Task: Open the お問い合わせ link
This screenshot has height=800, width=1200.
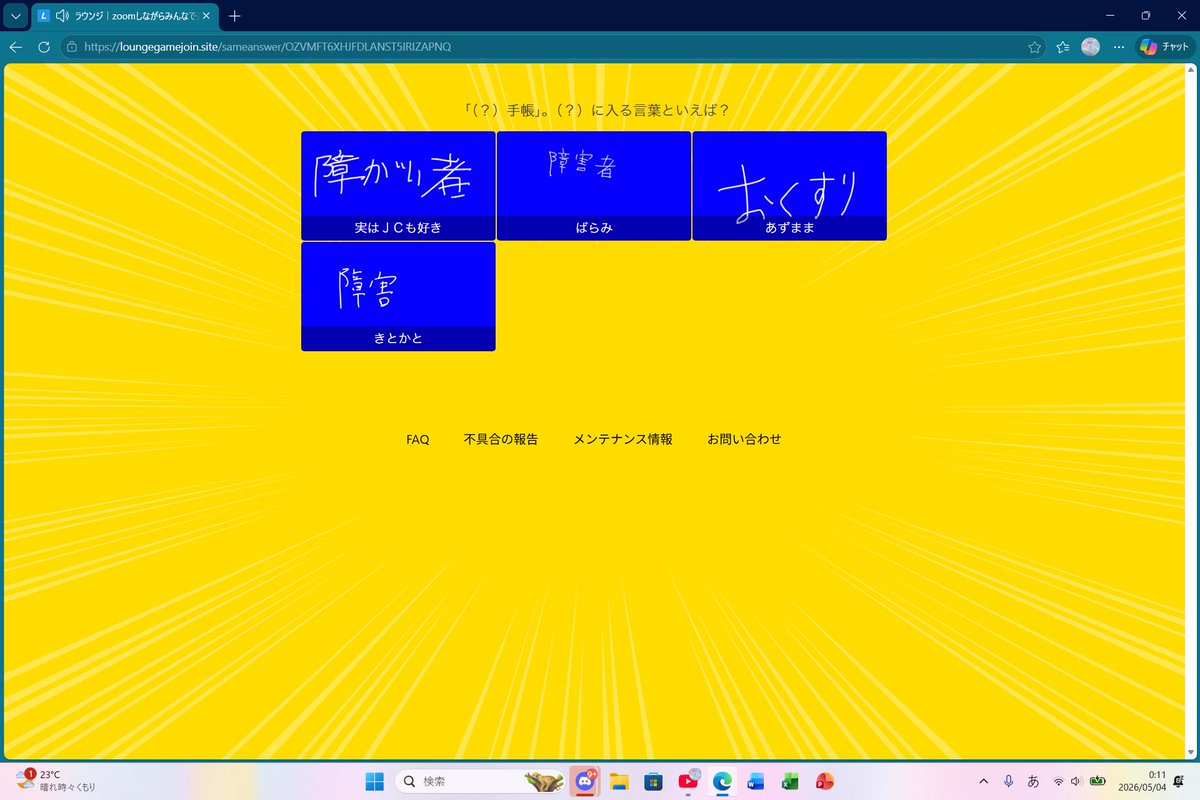Action: tap(744, 439)
